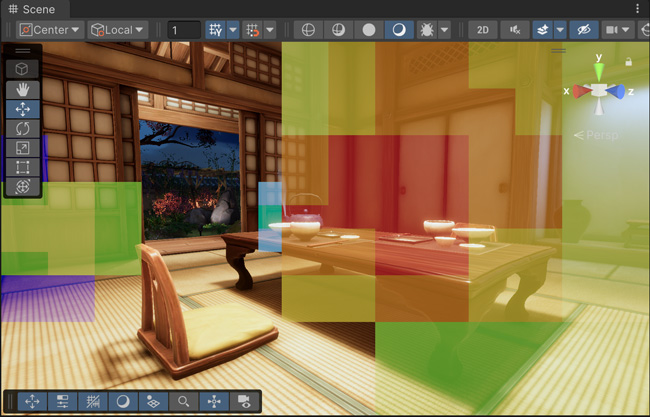Click the cube tool icon in the tools overlay
The width and height of the screenshot is (650, 417).
point(23,68)
